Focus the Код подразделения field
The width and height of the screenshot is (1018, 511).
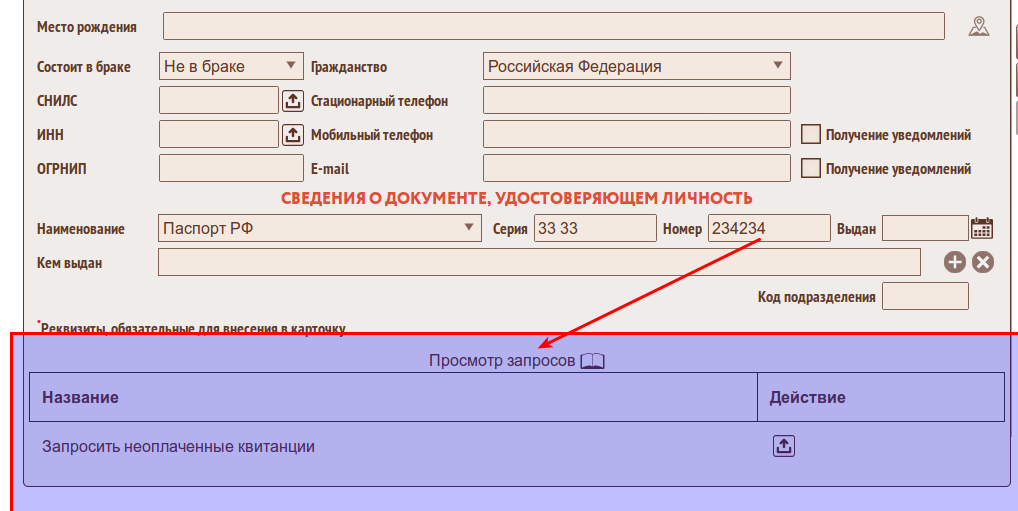(925, 296)
